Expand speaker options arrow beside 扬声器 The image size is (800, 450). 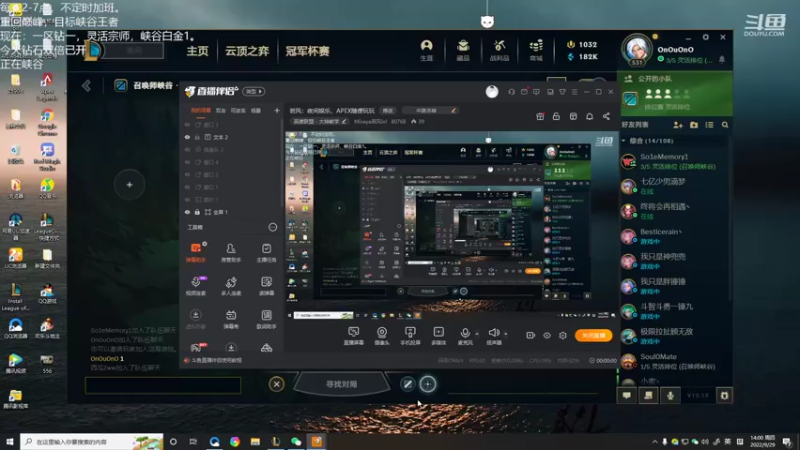[x=506, y=334]
